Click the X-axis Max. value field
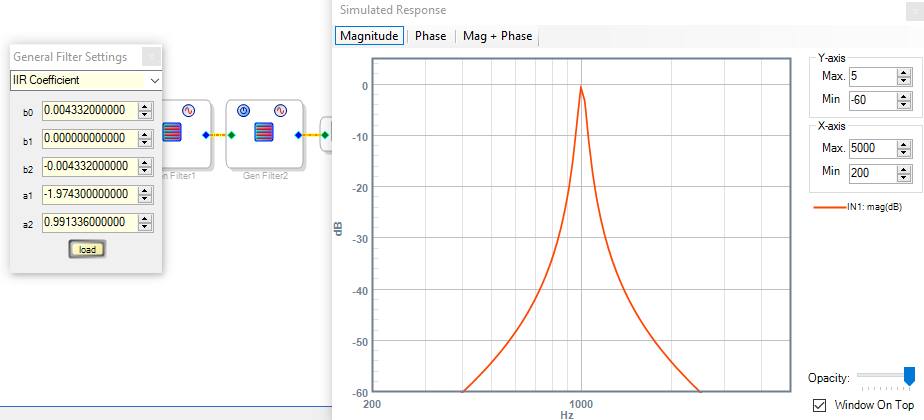The image size is (924, 420). (x=872, y=148)
